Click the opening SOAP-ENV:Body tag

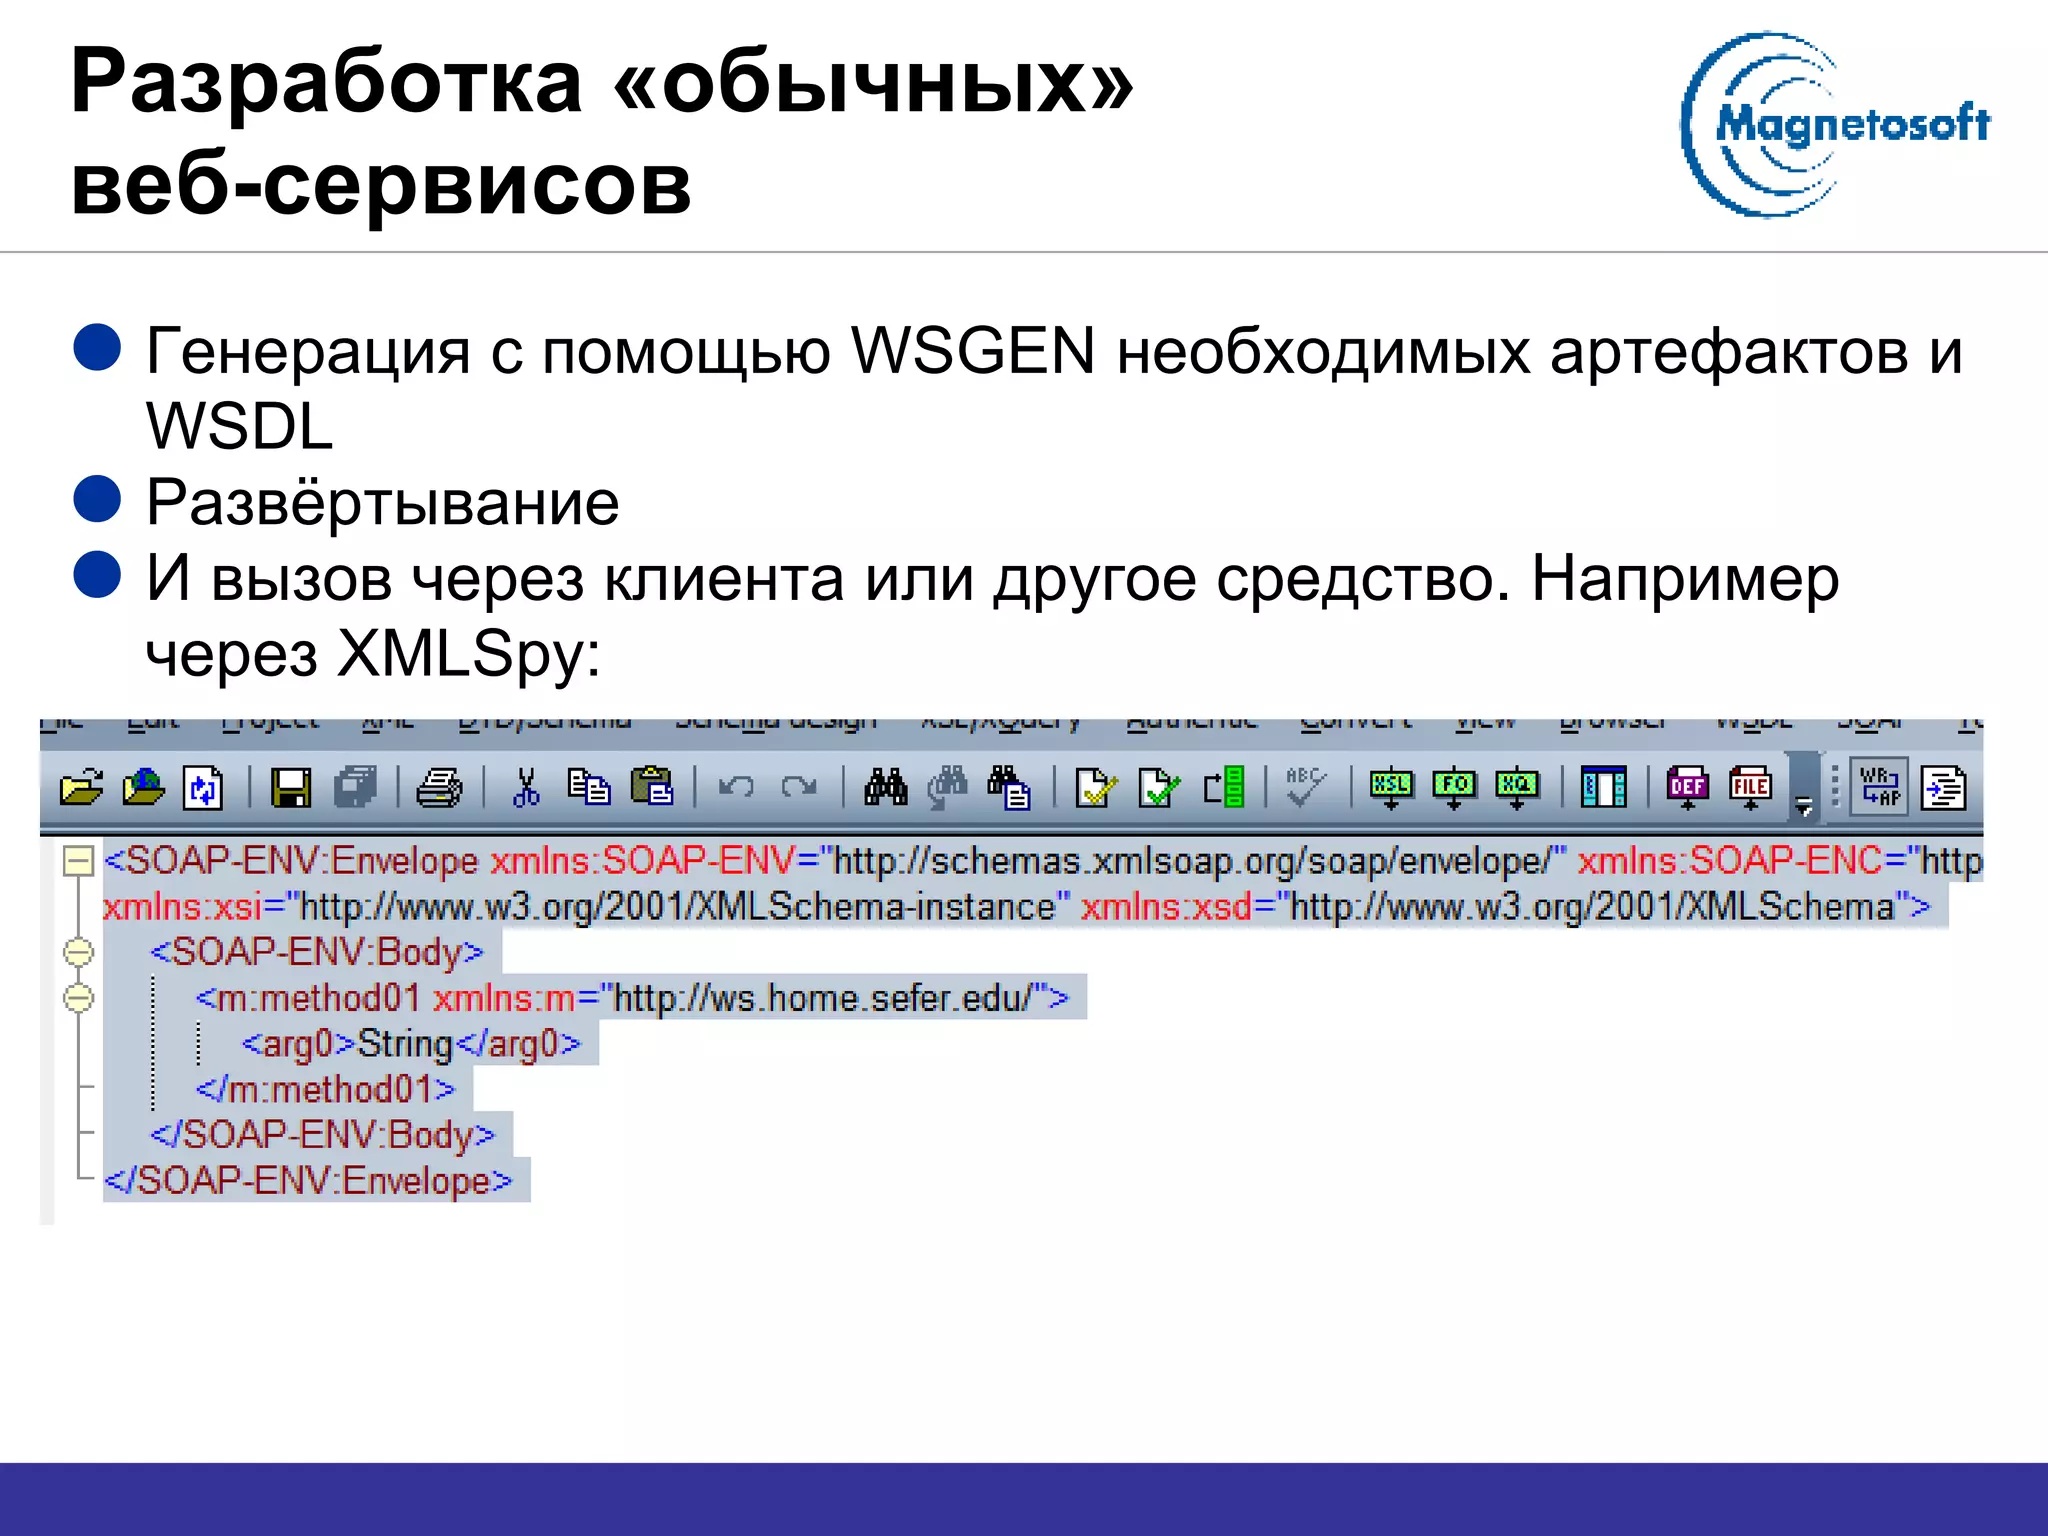[317, 952]
